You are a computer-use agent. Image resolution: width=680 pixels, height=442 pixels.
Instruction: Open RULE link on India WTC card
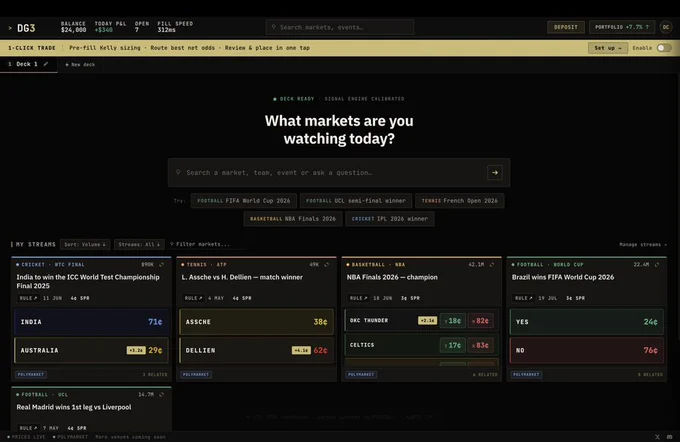(x=28, y=298)
